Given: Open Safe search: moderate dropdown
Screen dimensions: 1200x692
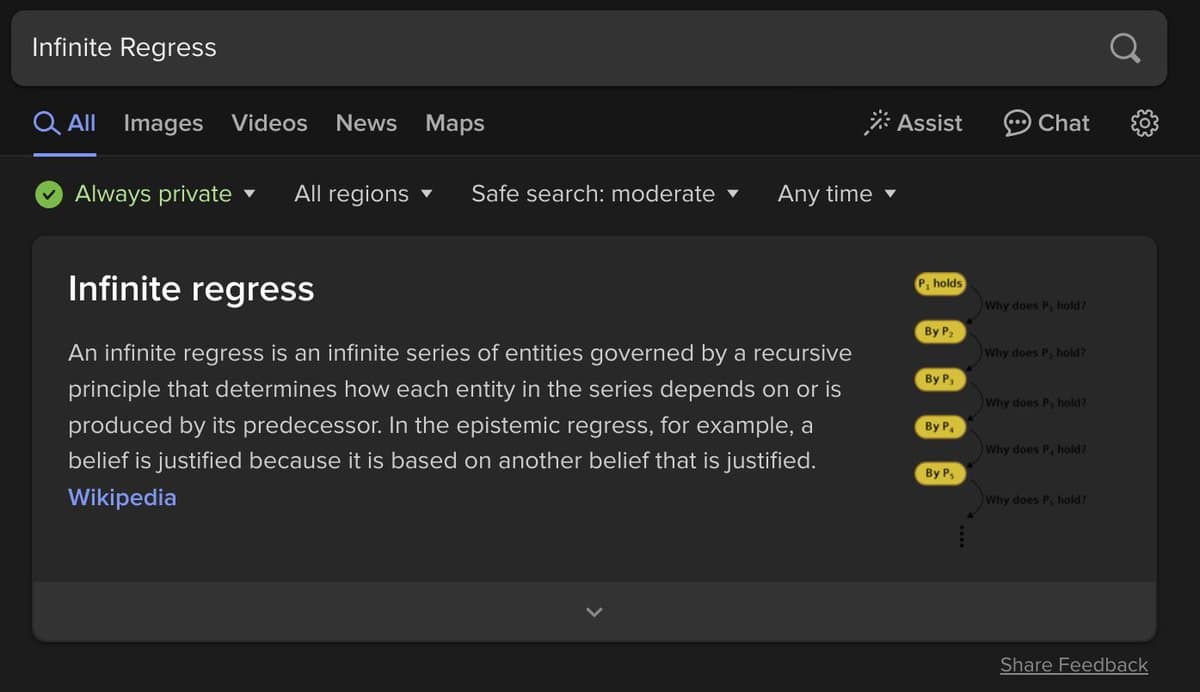Looking at the screenshot, I should [605, 194].
